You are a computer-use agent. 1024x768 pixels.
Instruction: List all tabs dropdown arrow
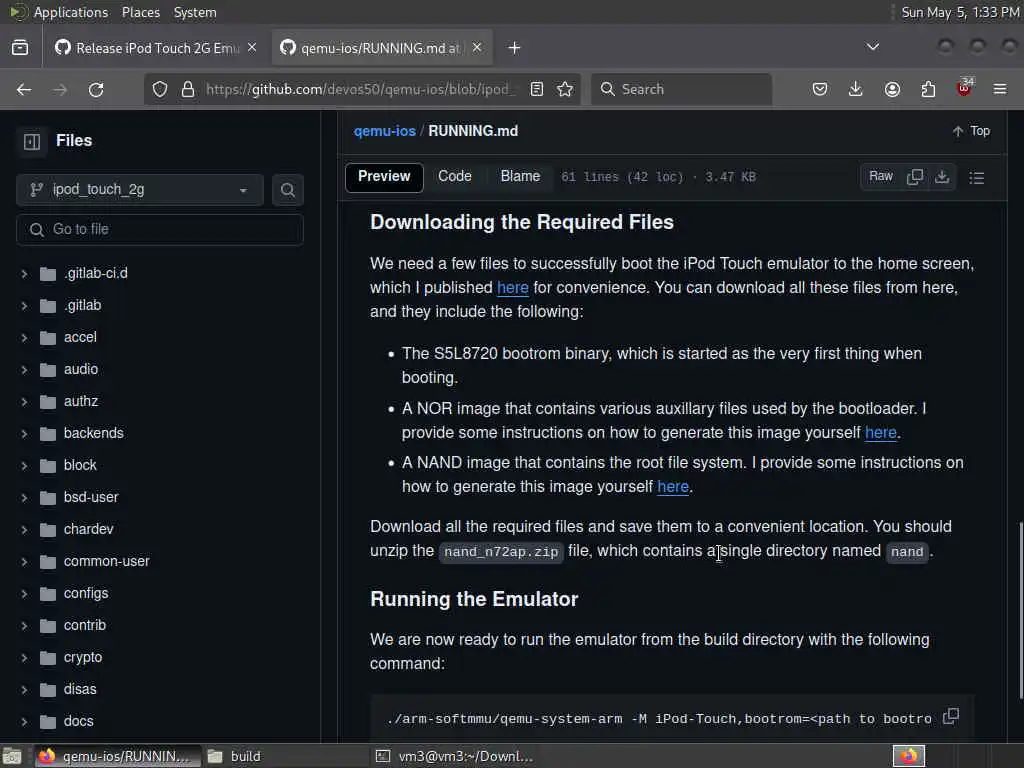pos(872,47)
